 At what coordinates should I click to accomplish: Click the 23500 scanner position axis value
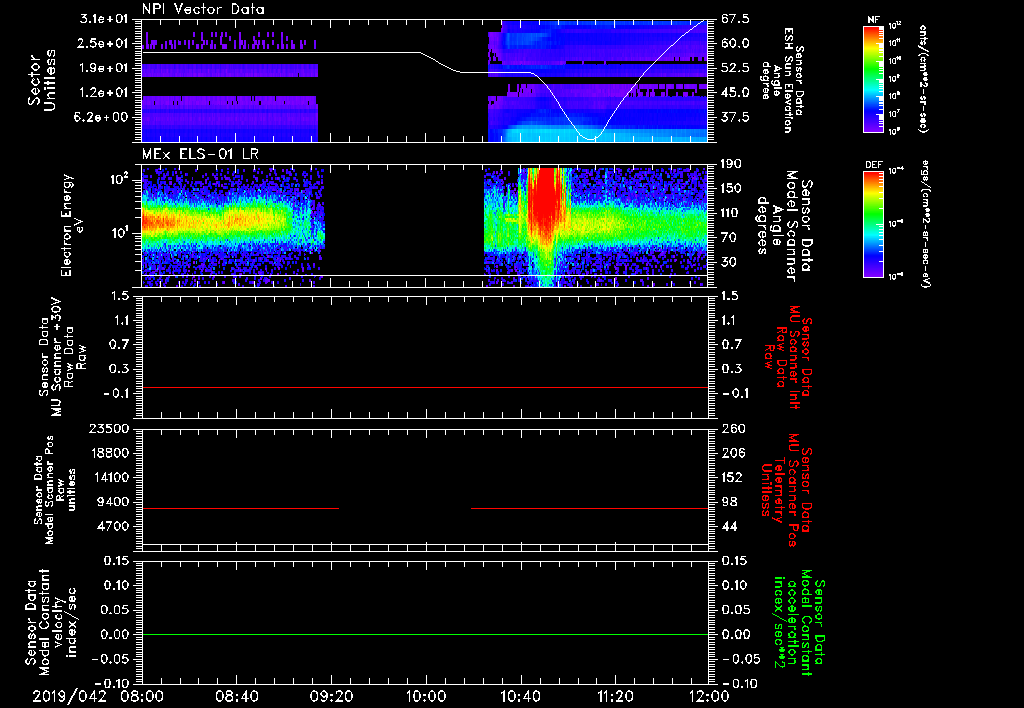(x=110, y=428)
